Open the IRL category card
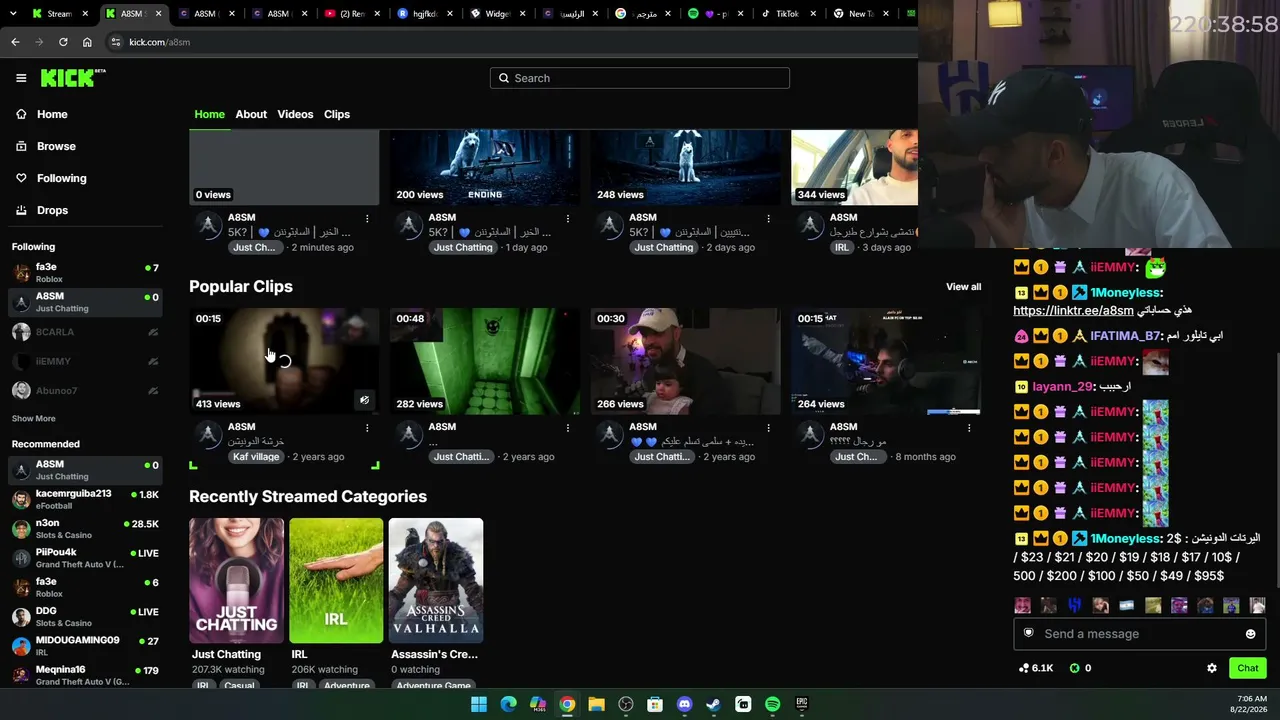 336,580
